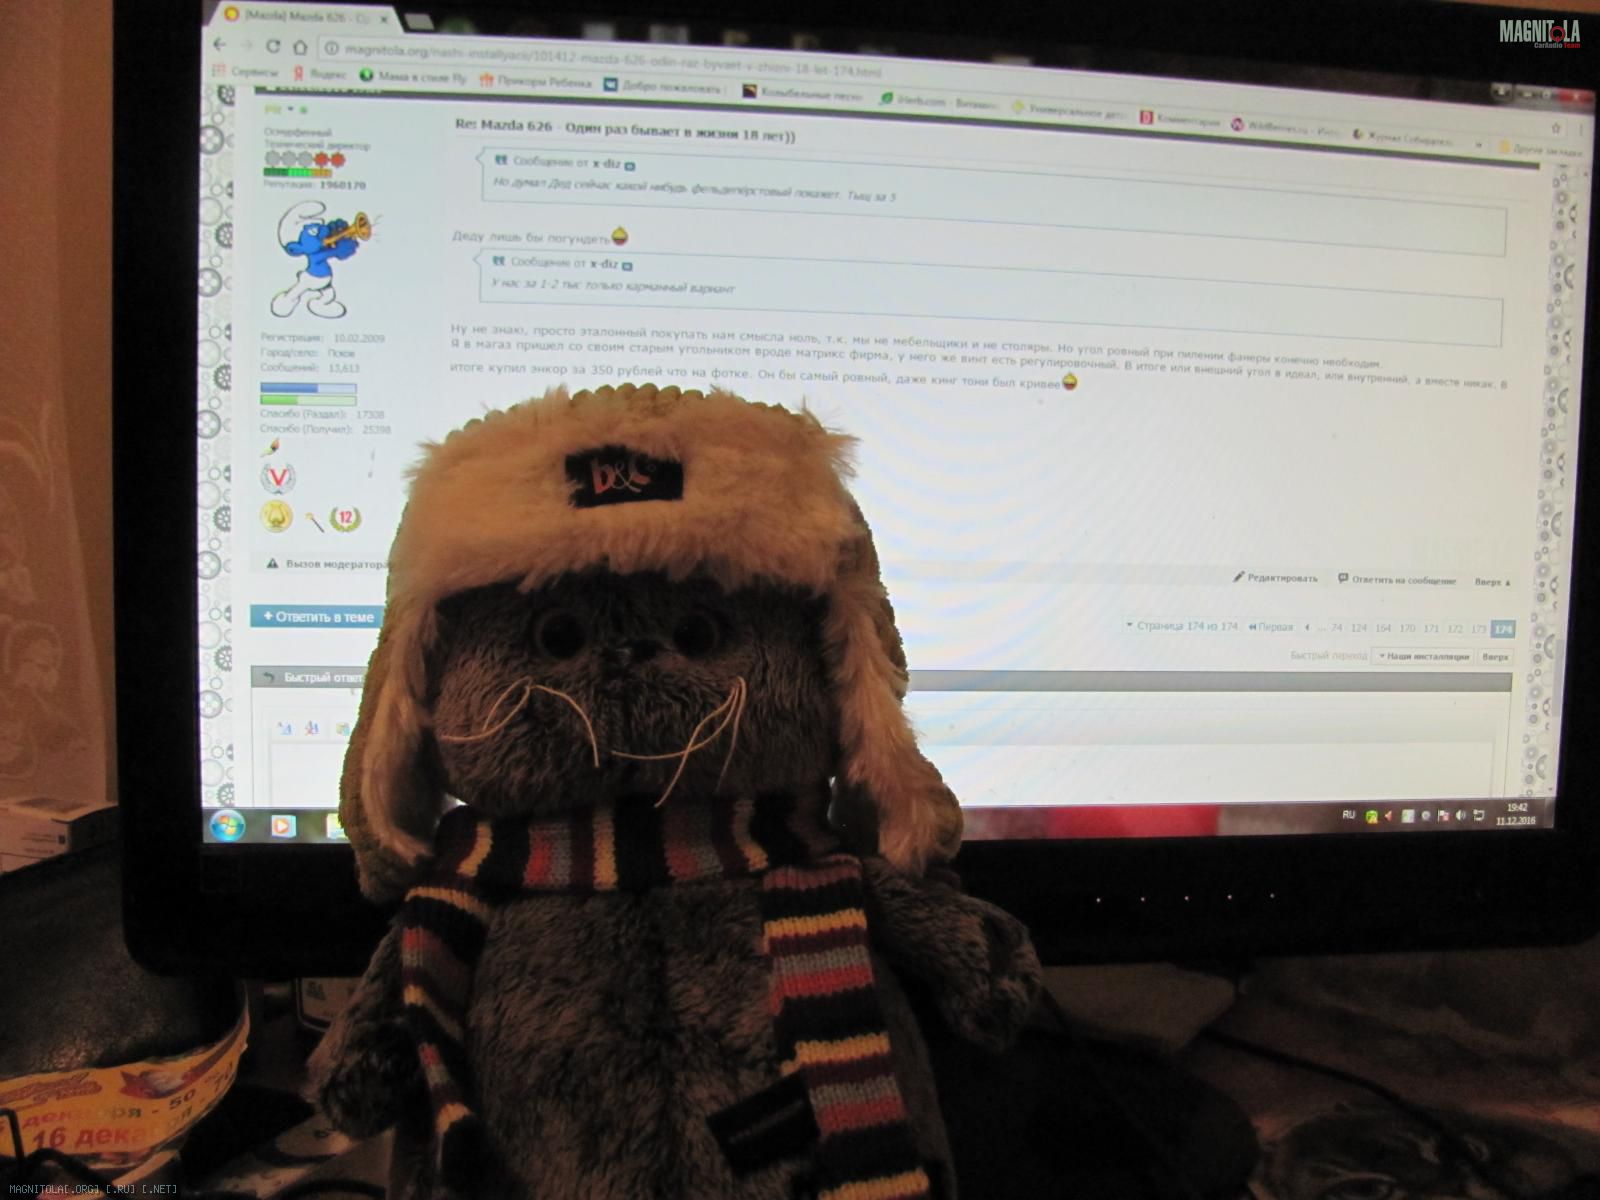Open the Комментарии bookmark

pos(1181,119)
